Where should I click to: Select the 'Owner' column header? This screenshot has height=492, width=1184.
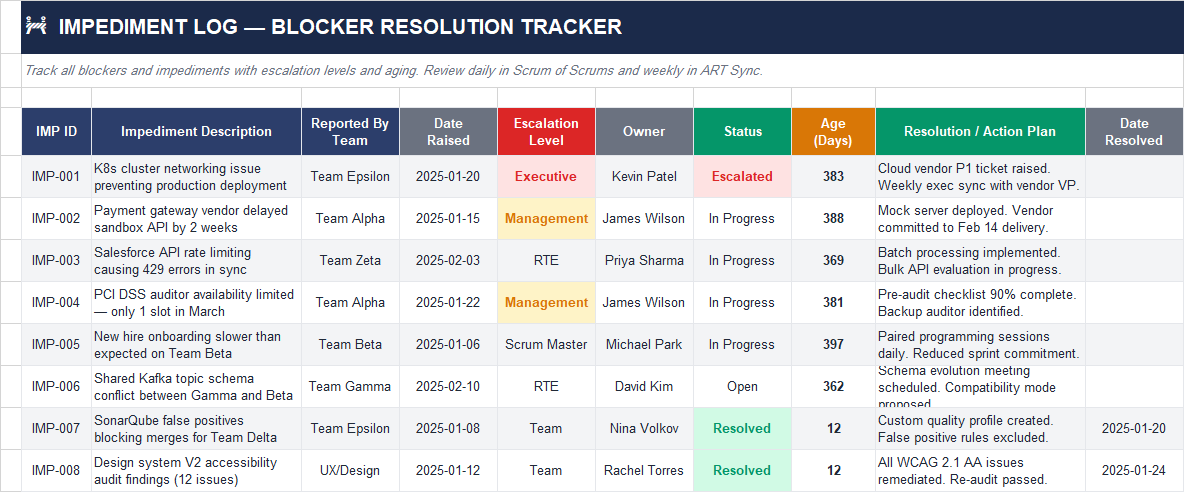pos(644,131)
